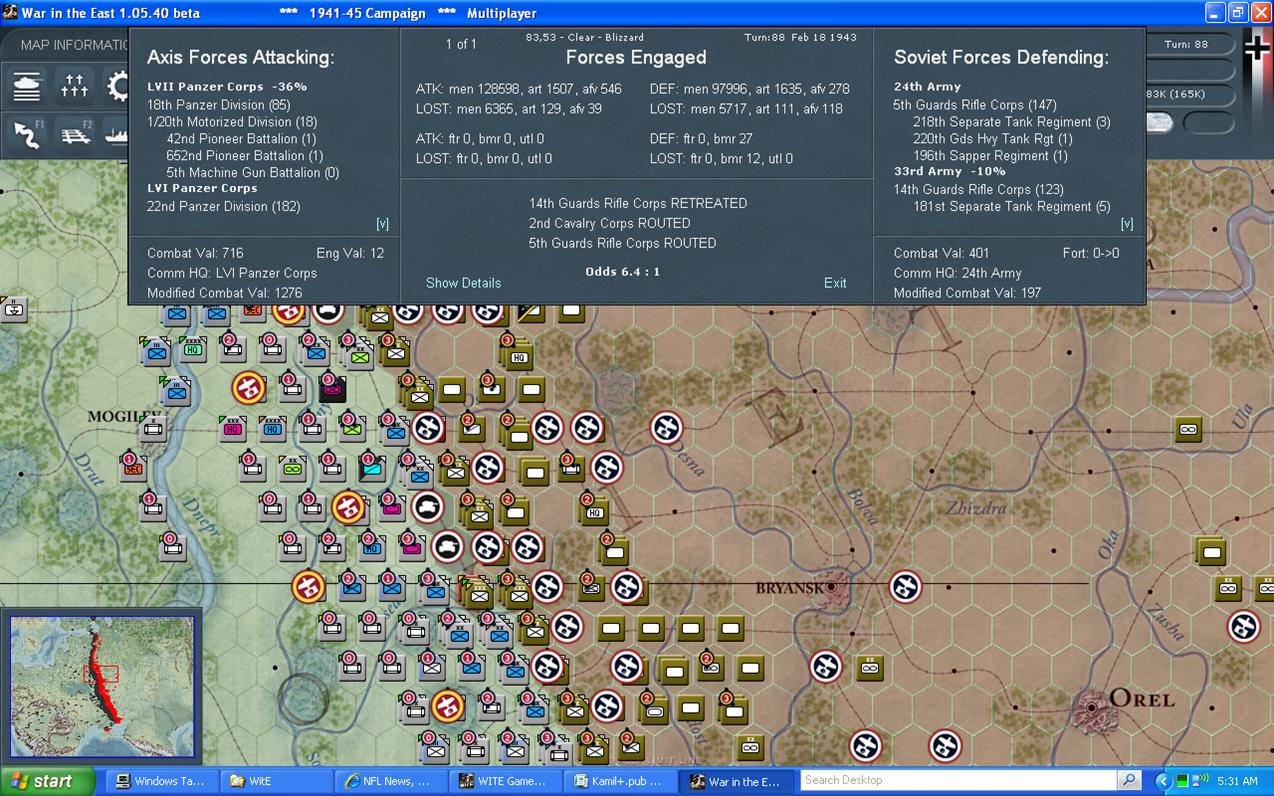
Task: Exit the combat report window
Action: click(835, 283)
